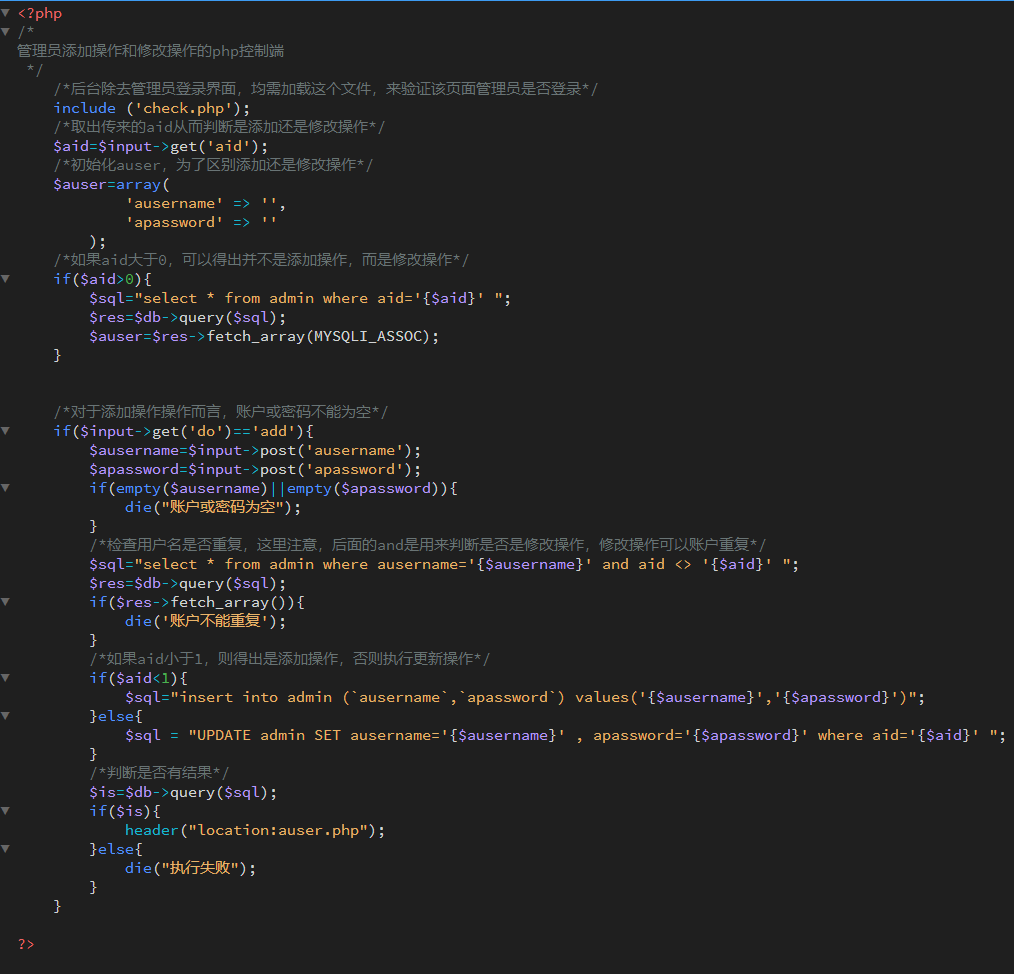The width and height of the screenshot is (1014, 974).
Task: Click the insert into admin SQL line
Action: (525, 697)
